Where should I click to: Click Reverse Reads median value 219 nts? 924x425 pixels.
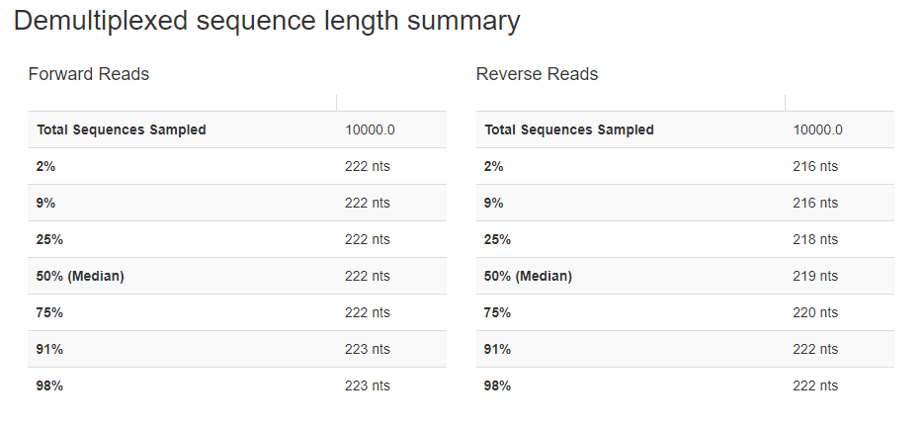815,276
